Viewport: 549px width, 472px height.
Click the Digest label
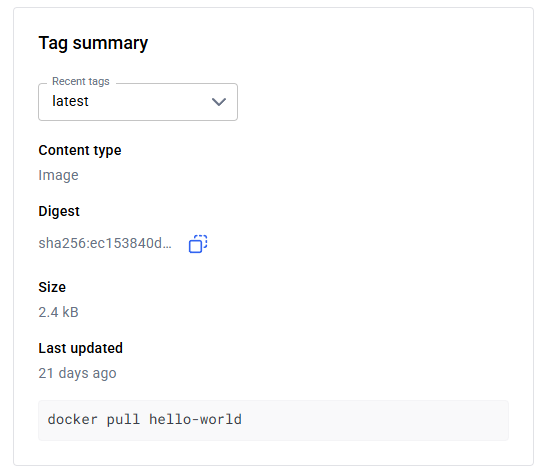click(59, 211)
